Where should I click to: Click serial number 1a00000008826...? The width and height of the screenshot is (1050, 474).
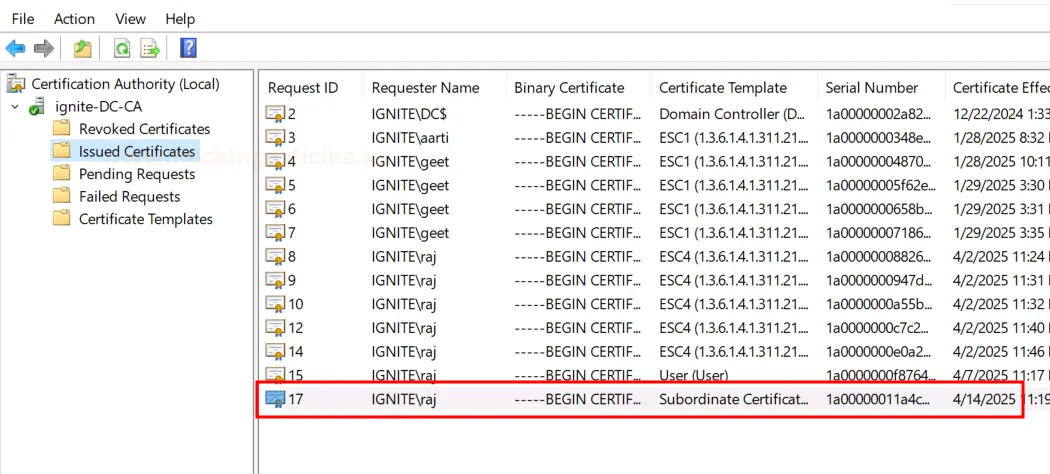tap(879, 256)
